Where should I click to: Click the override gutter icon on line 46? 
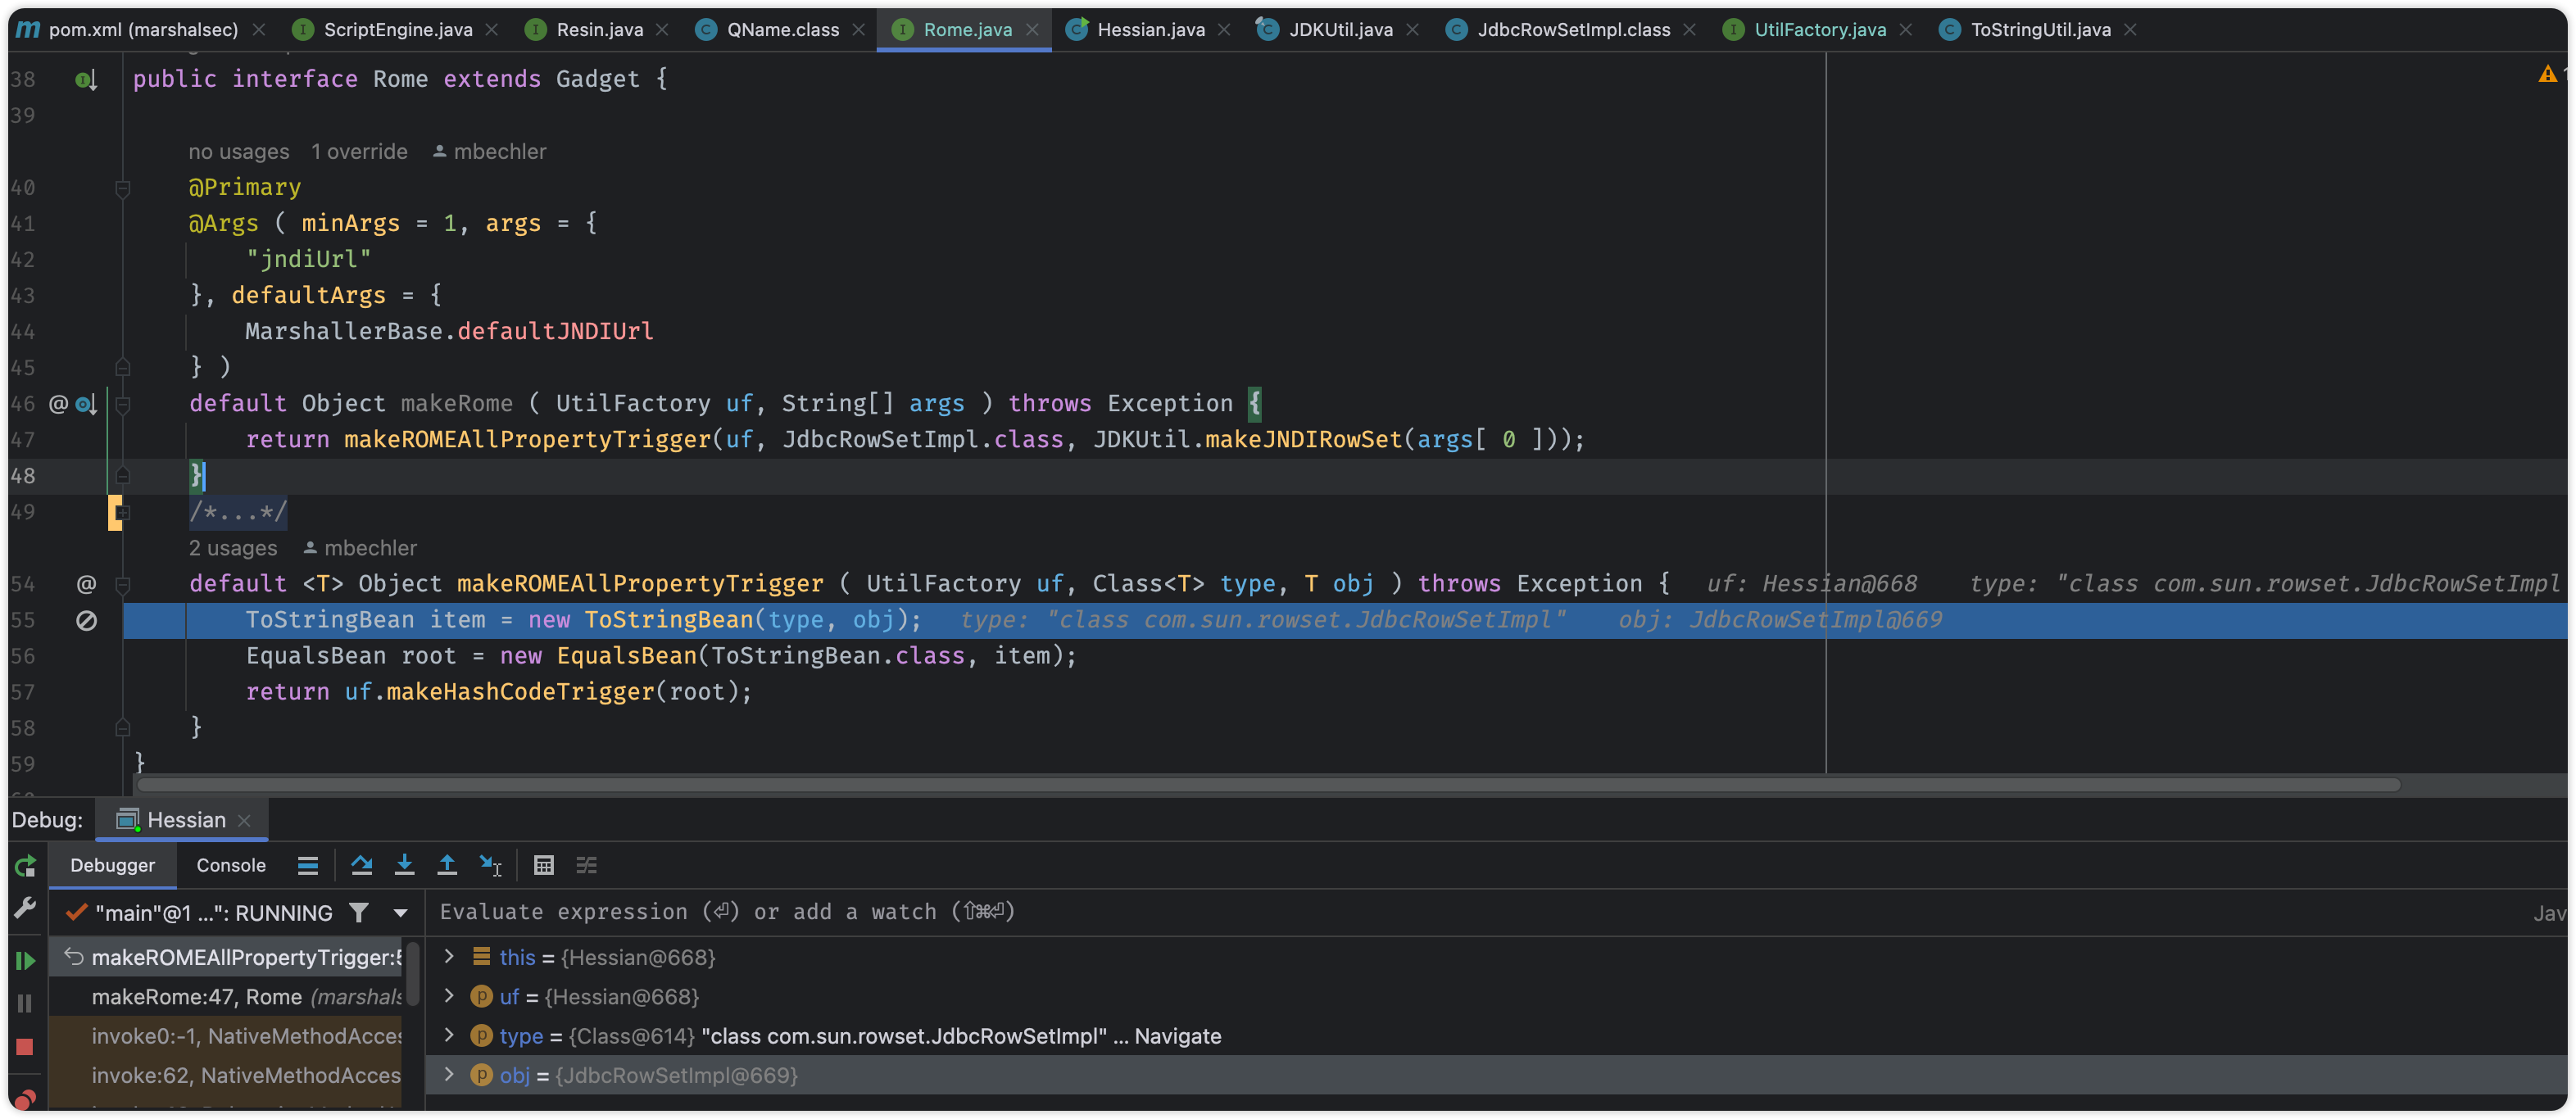click(x=86, y=404)
